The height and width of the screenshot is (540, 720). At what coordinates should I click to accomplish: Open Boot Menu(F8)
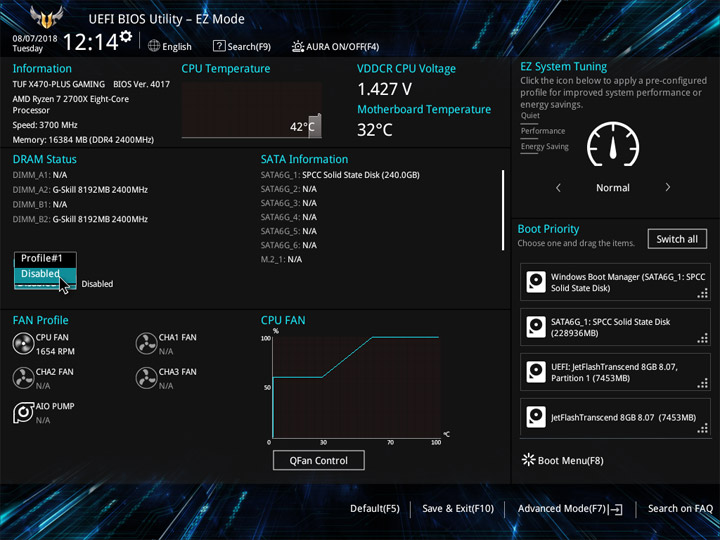point(562,460)
